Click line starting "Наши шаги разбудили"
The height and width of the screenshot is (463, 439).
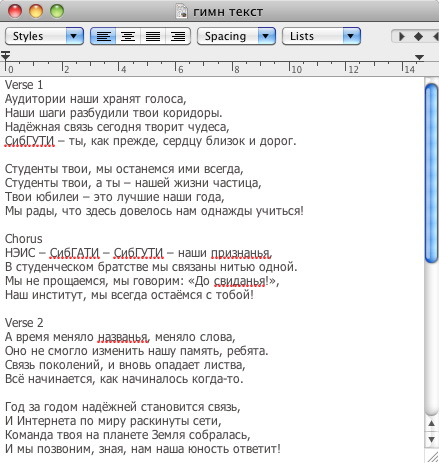(x=113, y=113)
